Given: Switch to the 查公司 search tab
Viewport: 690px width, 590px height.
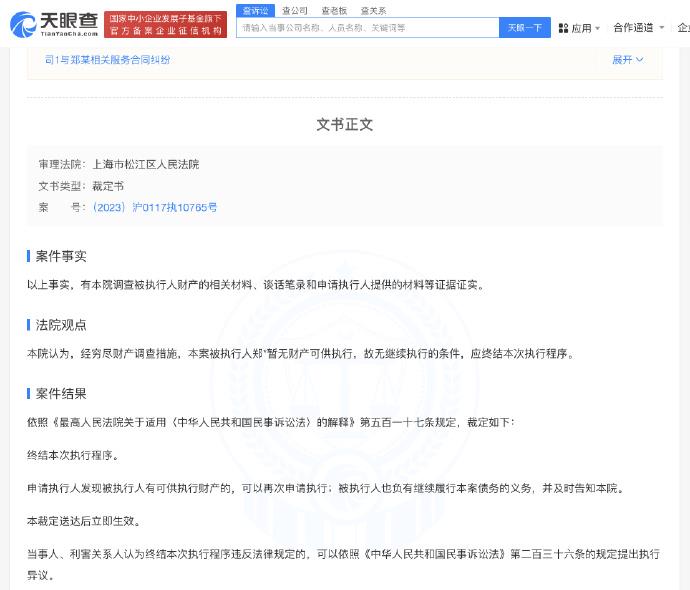Looking at the screenshot, I should [x=294, y=10].
